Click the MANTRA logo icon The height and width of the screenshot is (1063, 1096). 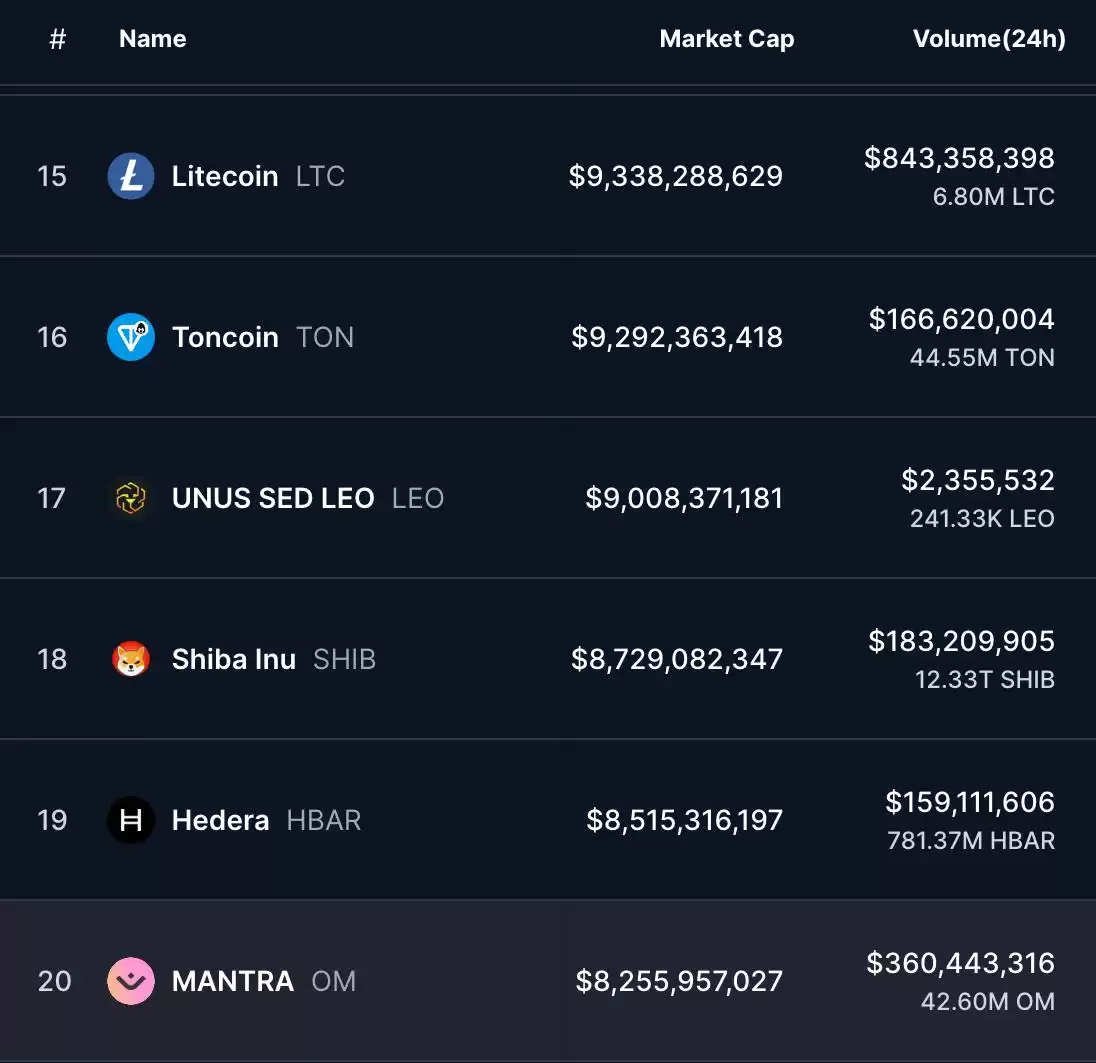pyautogui.click(x=131, y=981)
